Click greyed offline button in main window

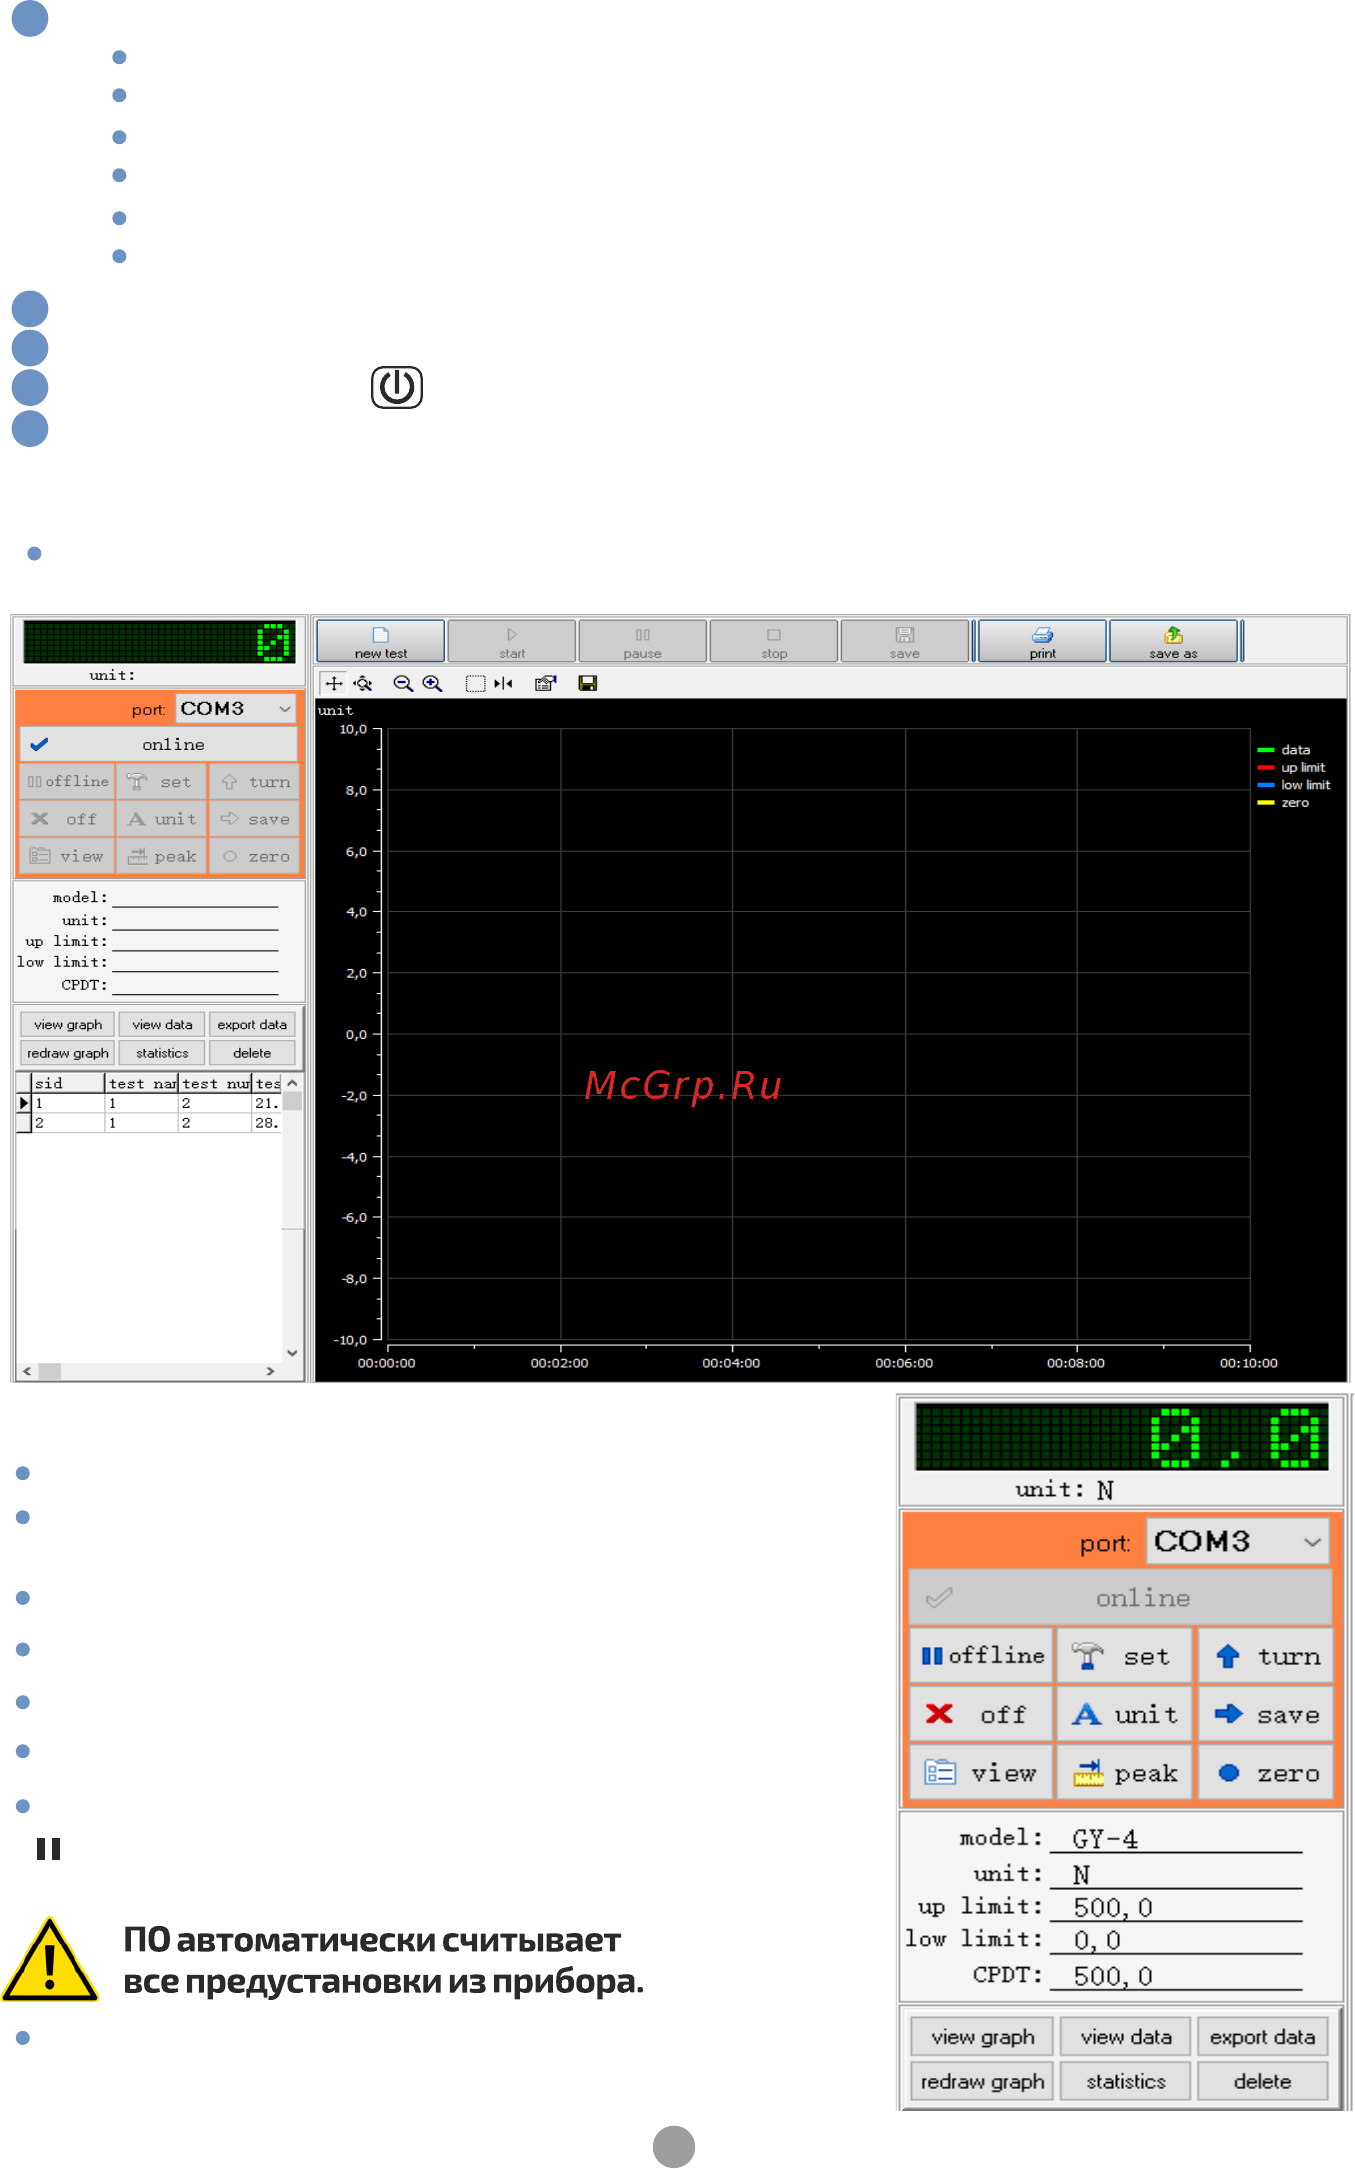[68, 782]
